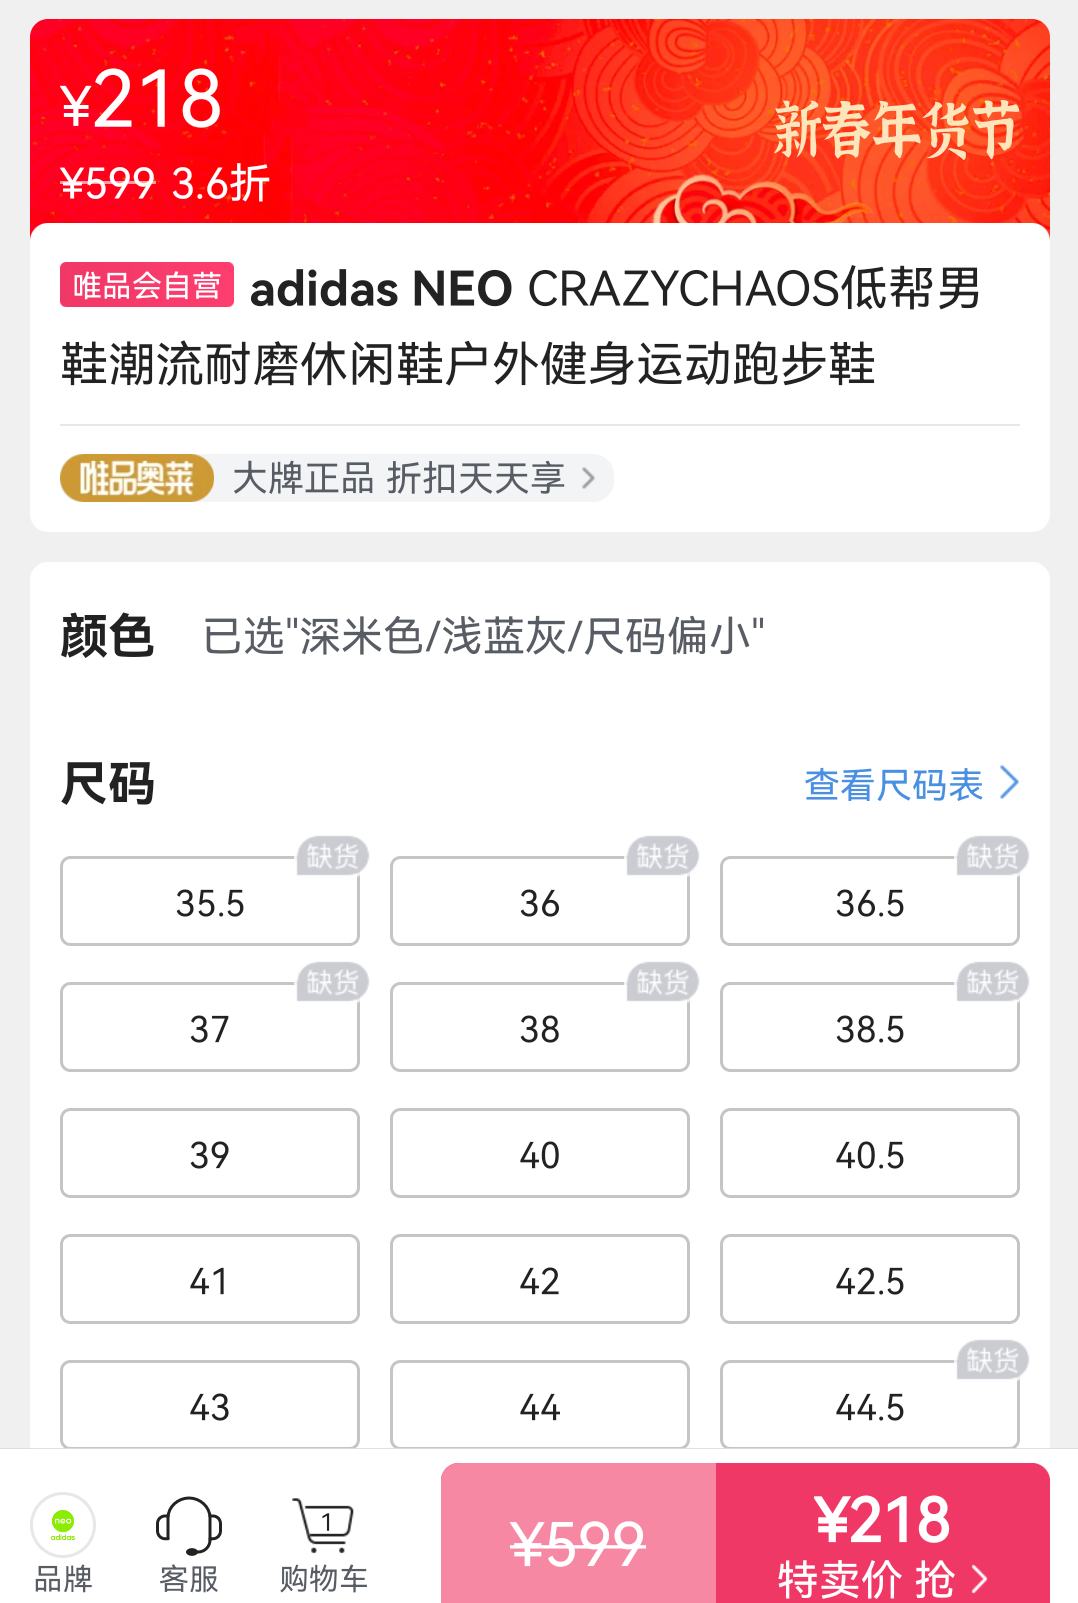Viewport: 1078px width, 1603px height.
Task: Pick size 44
Action: [x=540, y=1405]
